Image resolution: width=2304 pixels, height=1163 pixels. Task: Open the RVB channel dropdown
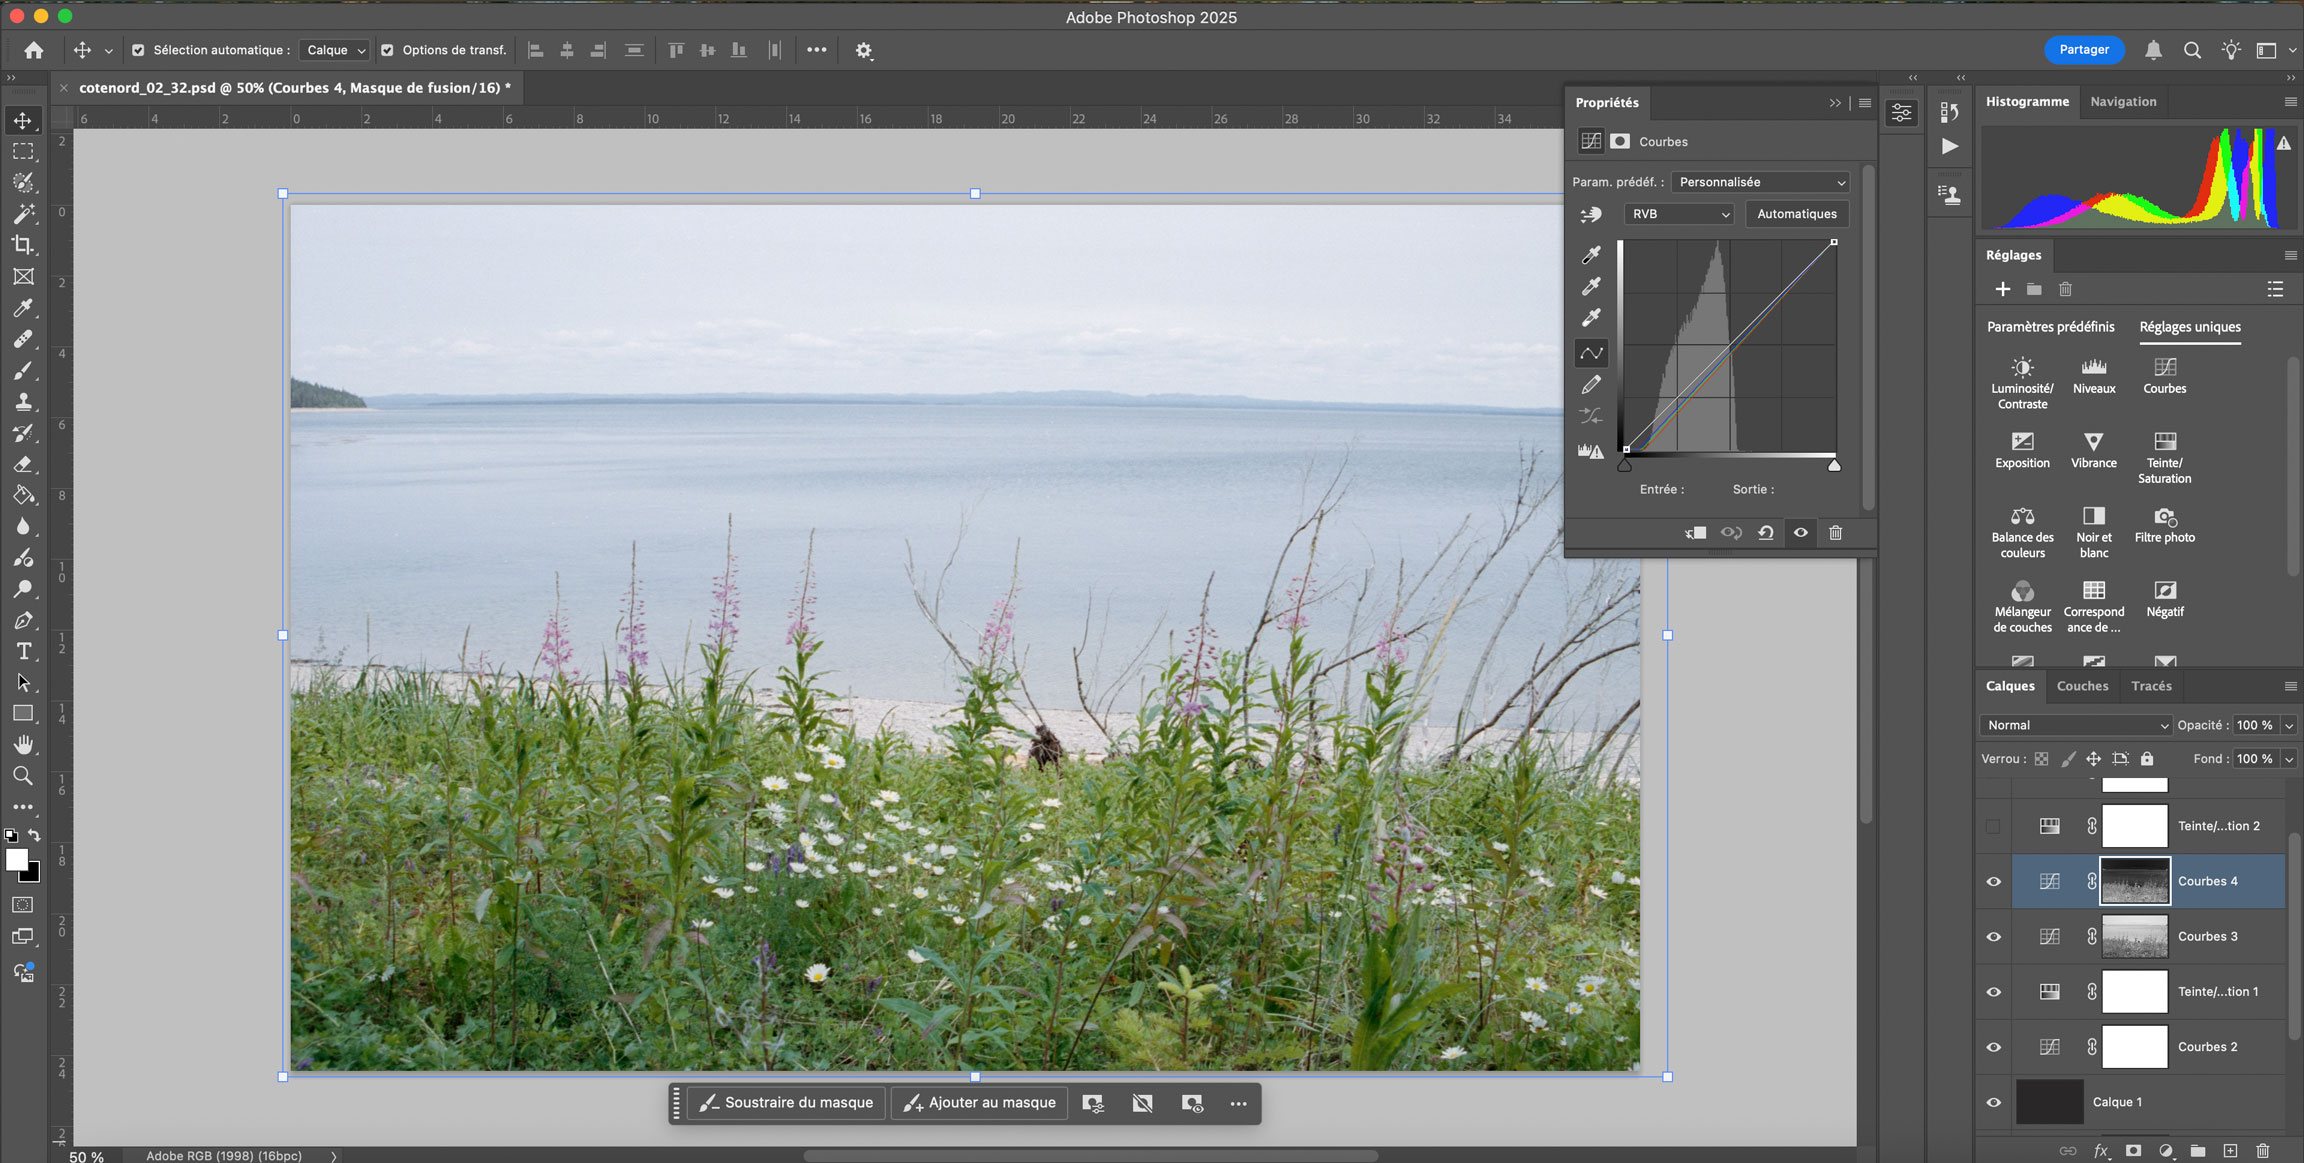[1680, 214]
